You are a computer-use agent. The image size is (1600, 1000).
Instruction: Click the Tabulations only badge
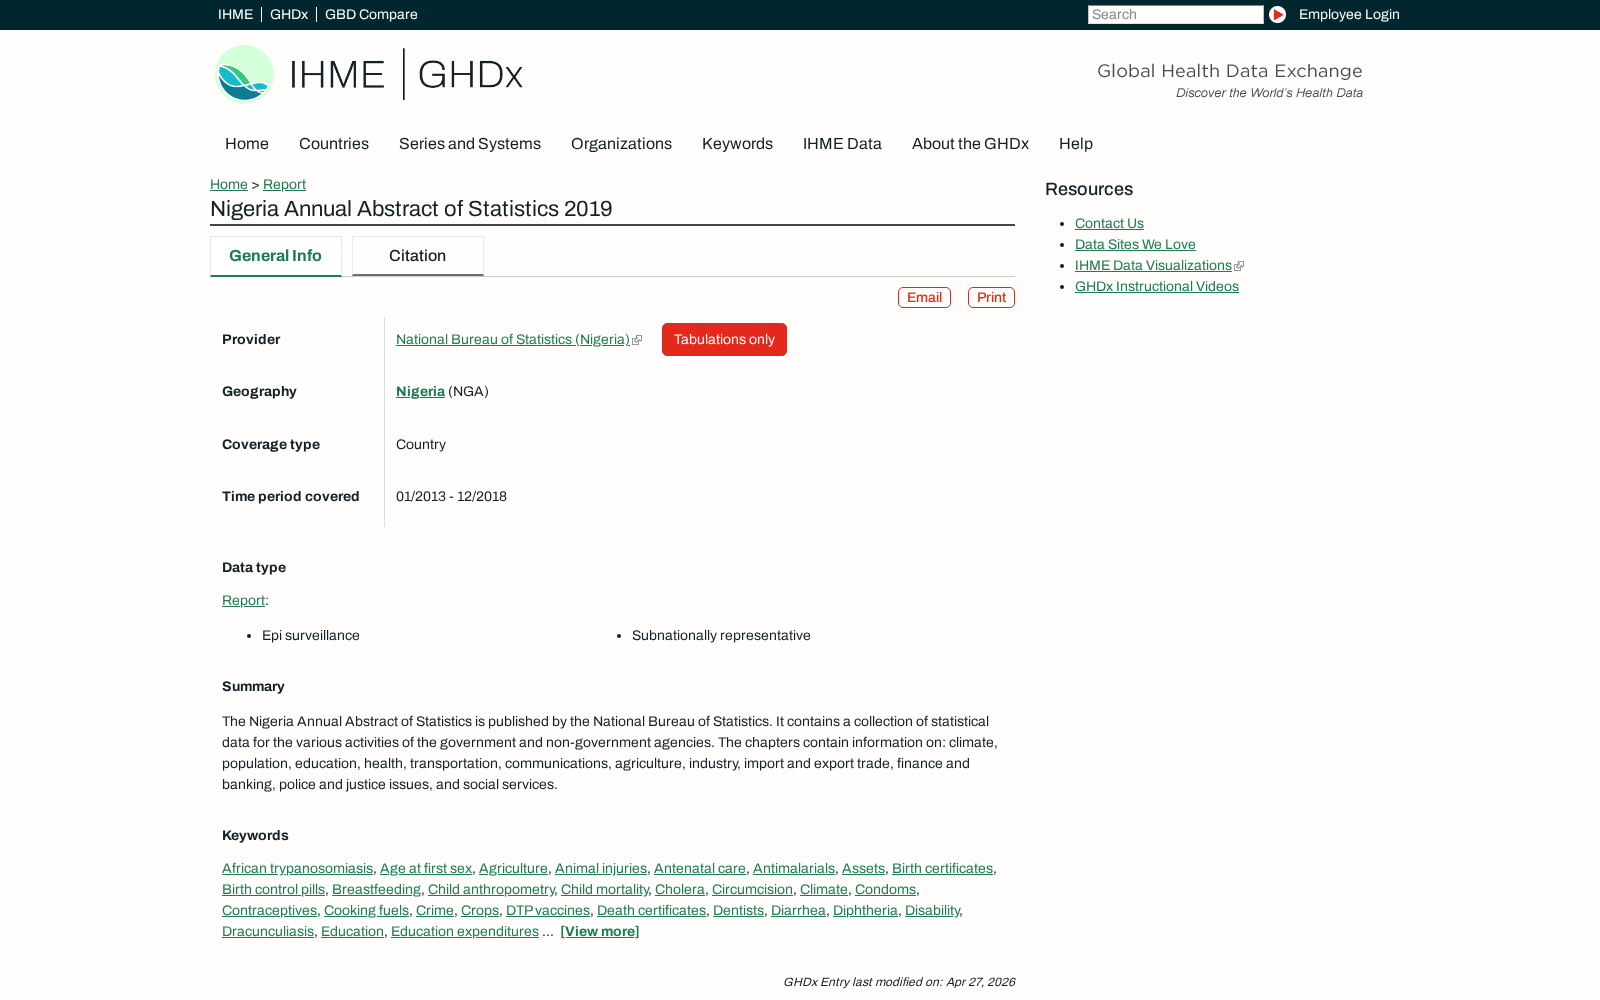(724, 339)
